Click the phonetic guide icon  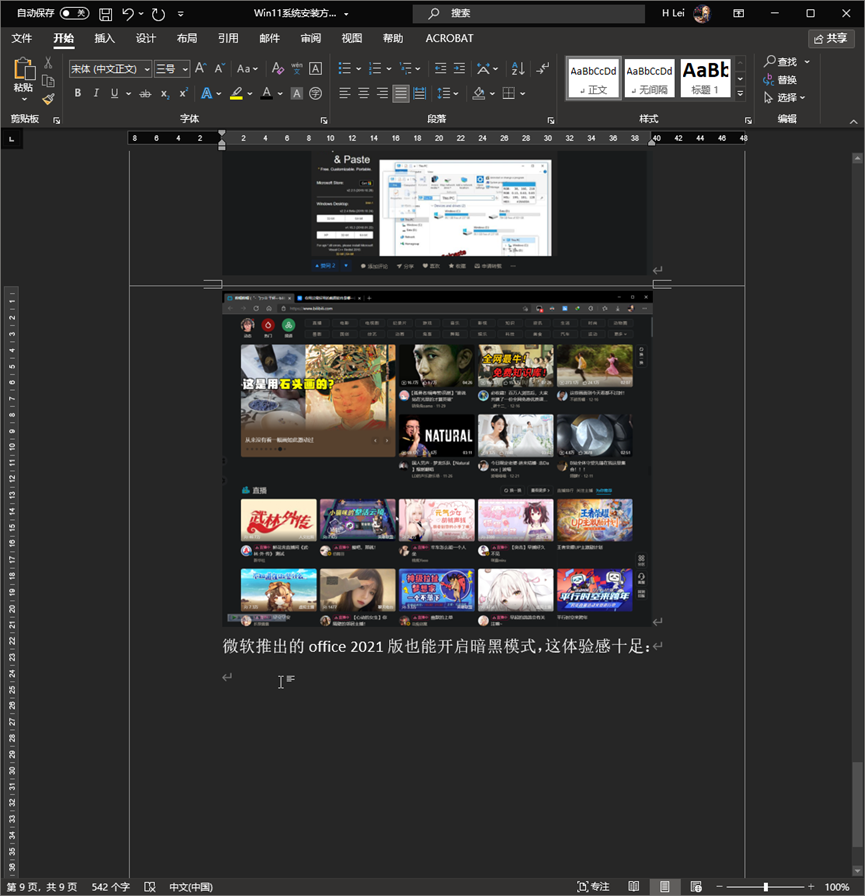coord(297,69)
